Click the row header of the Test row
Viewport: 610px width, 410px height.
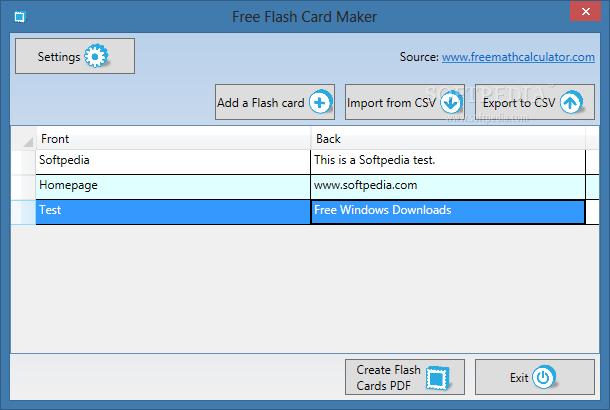click(x=23, y=212)
